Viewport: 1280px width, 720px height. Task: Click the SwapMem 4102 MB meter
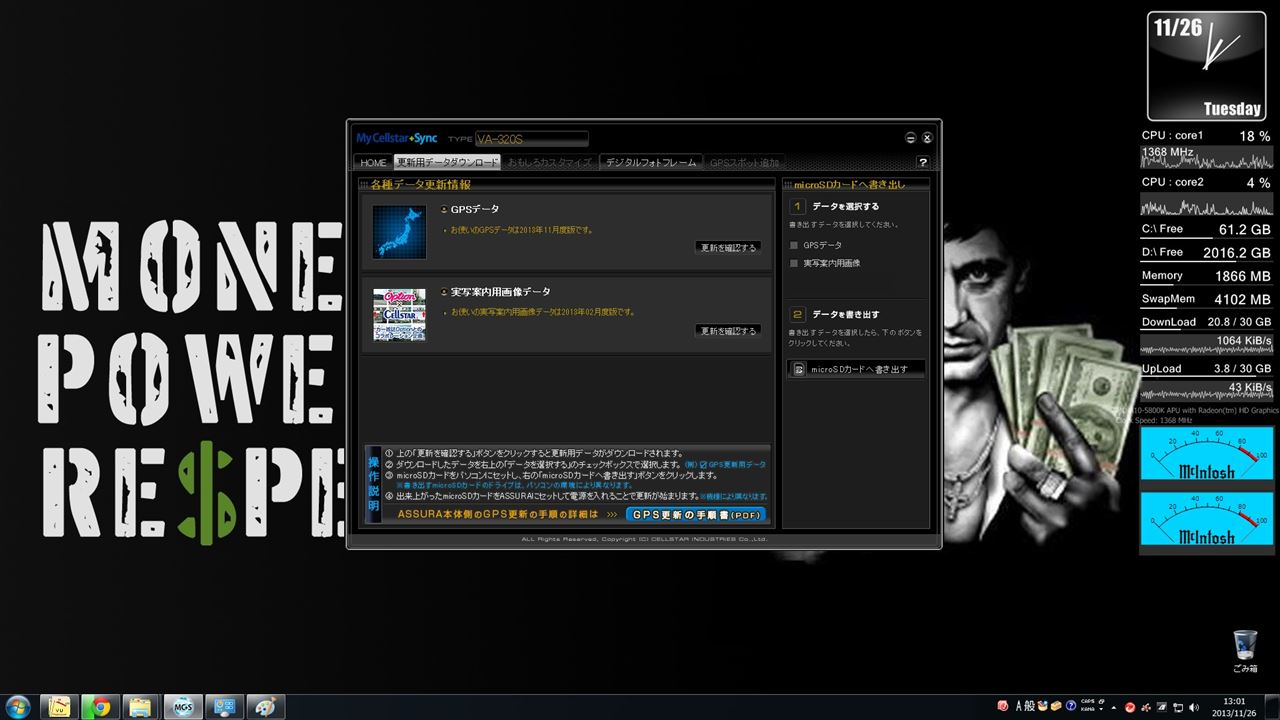coord(1207,299)
